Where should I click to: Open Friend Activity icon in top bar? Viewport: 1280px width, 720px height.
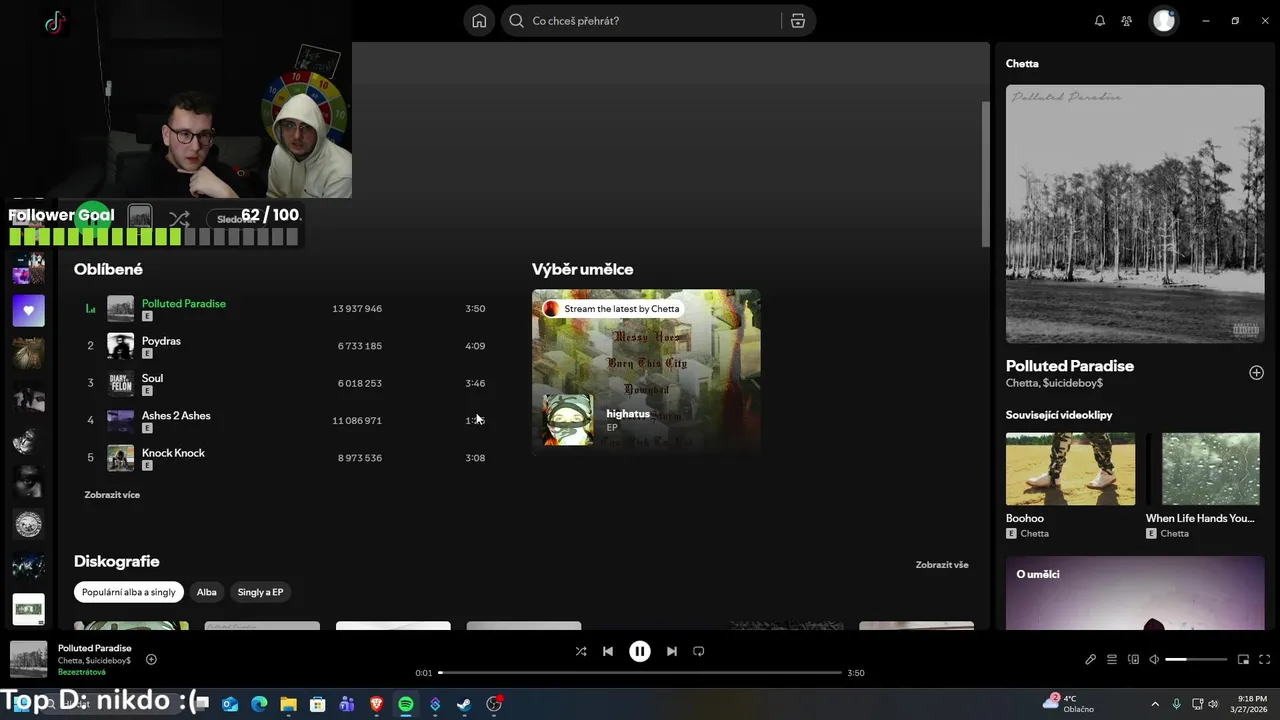point(1127,21)
